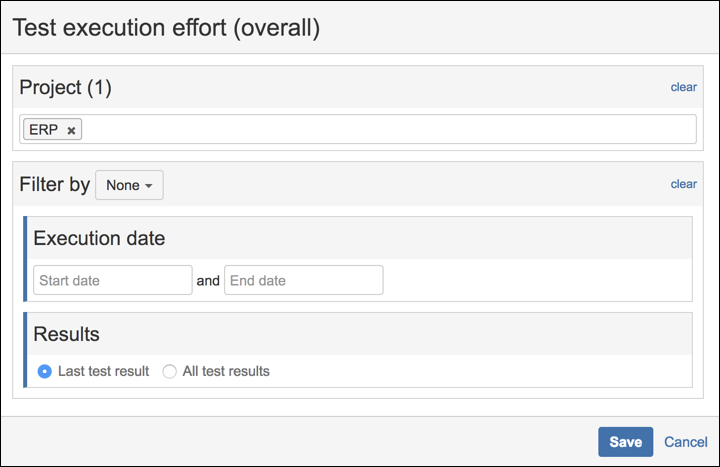Select the Last test result radio button
Screen dimensions: 720x467
(x=44, y=371)
